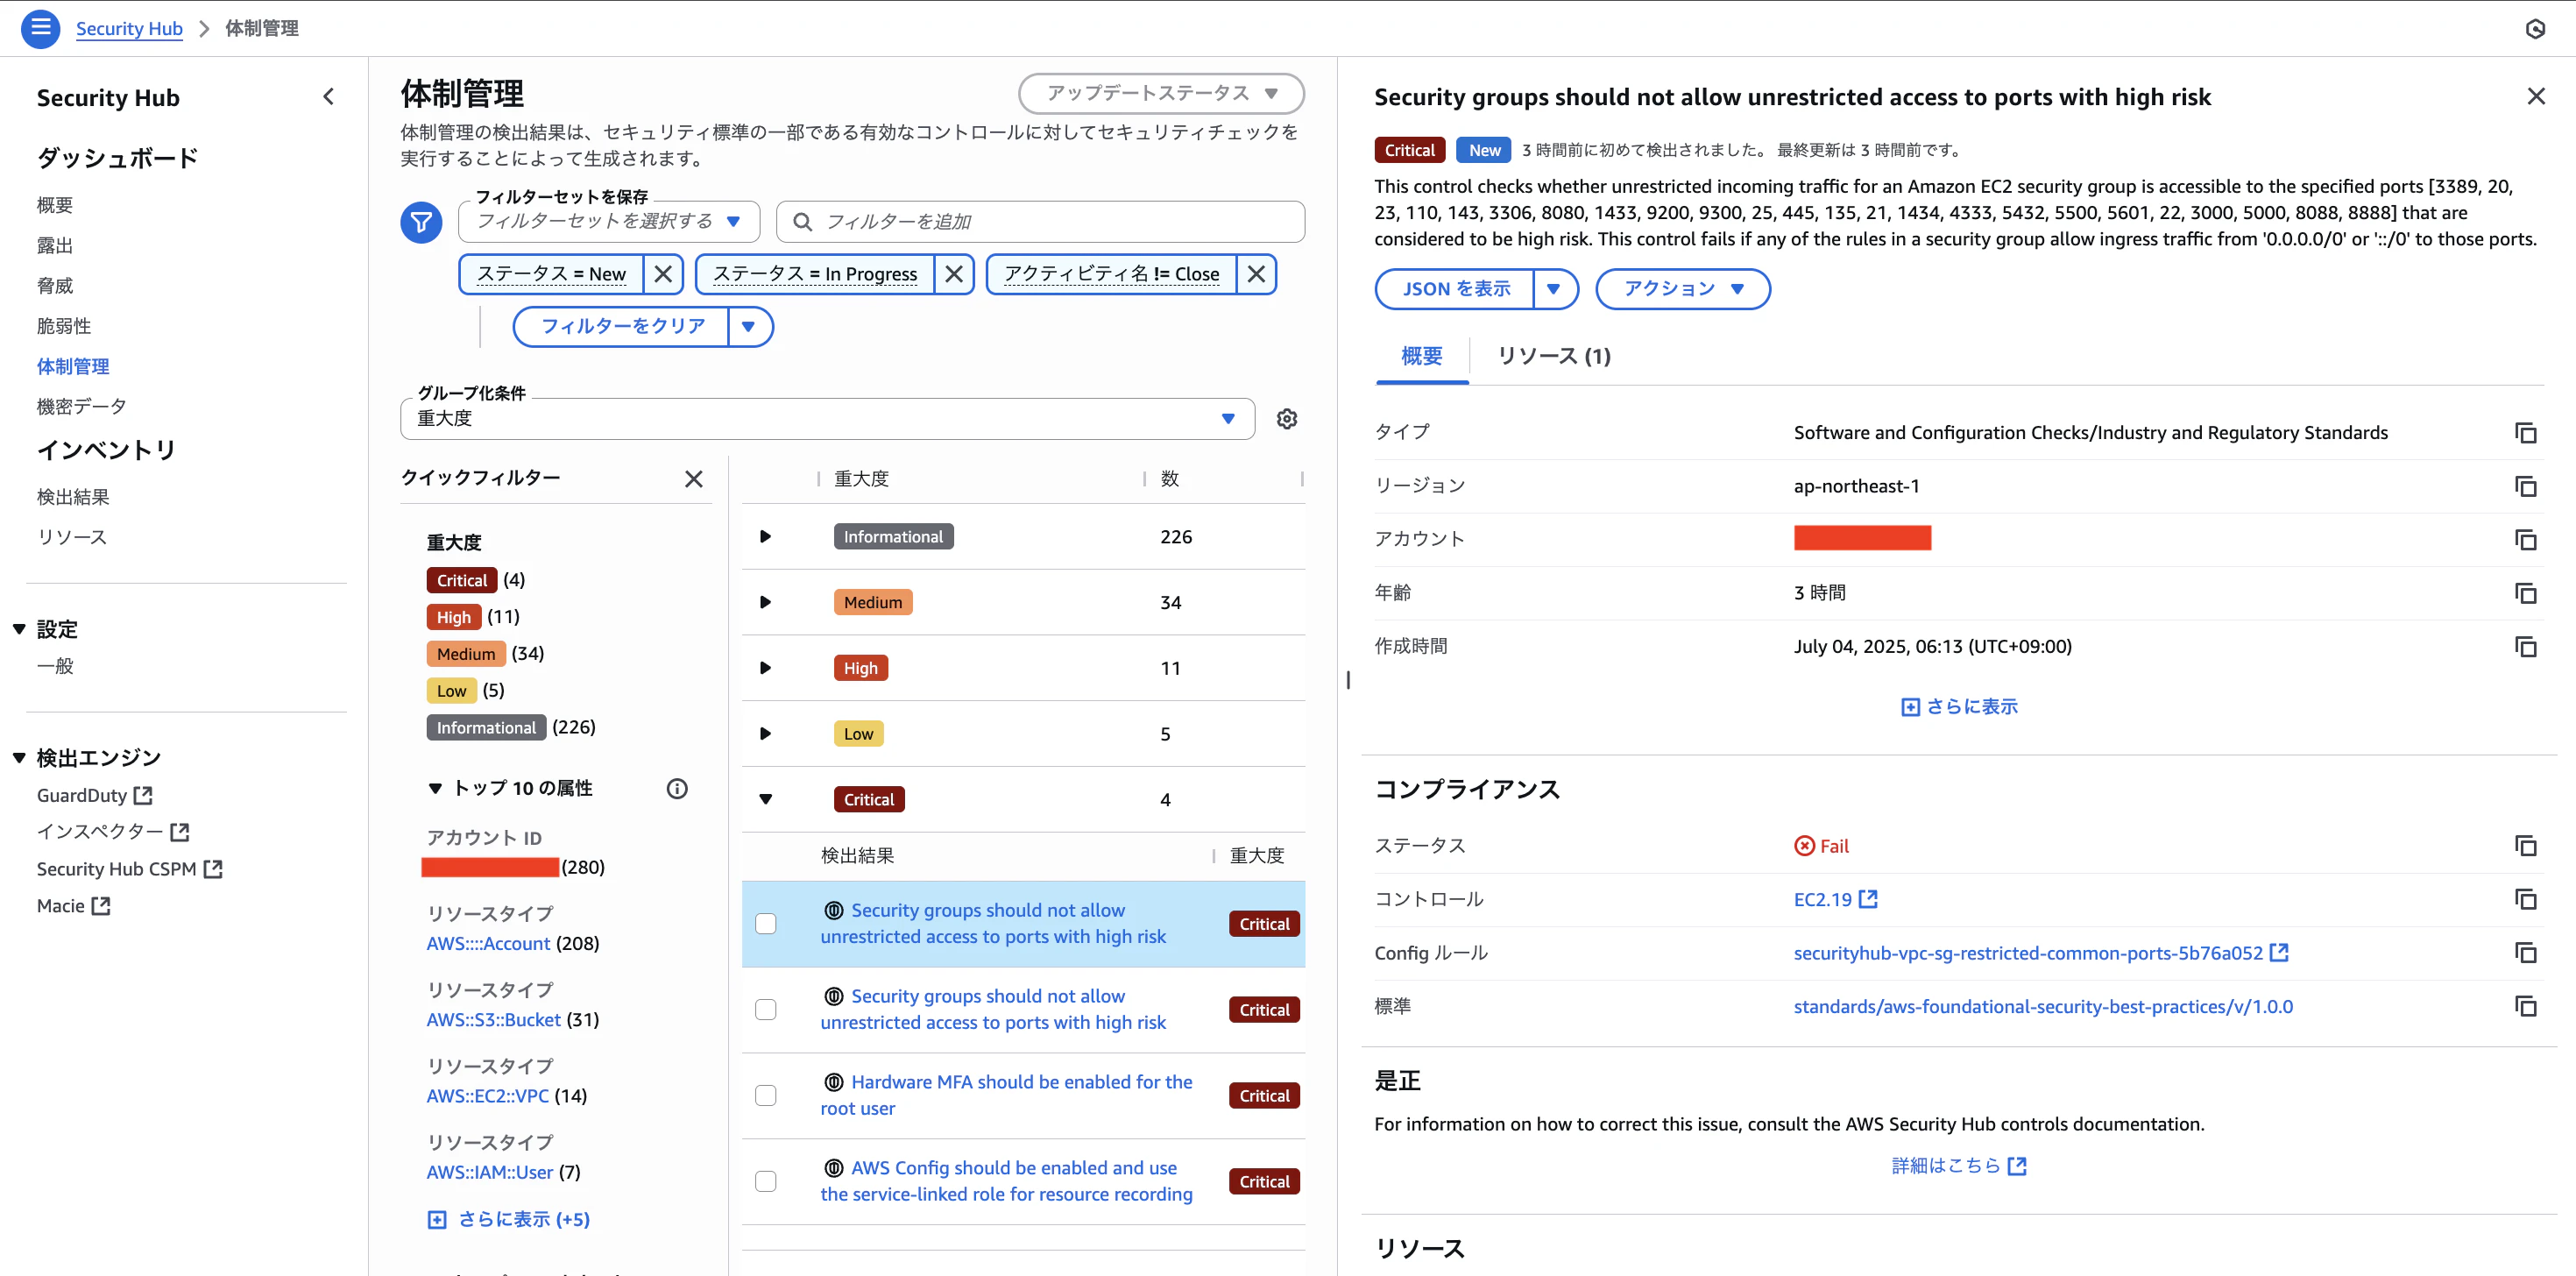Filter by High severity badge
This screenshot has height=1276, width=2576.
click(453, 617)
